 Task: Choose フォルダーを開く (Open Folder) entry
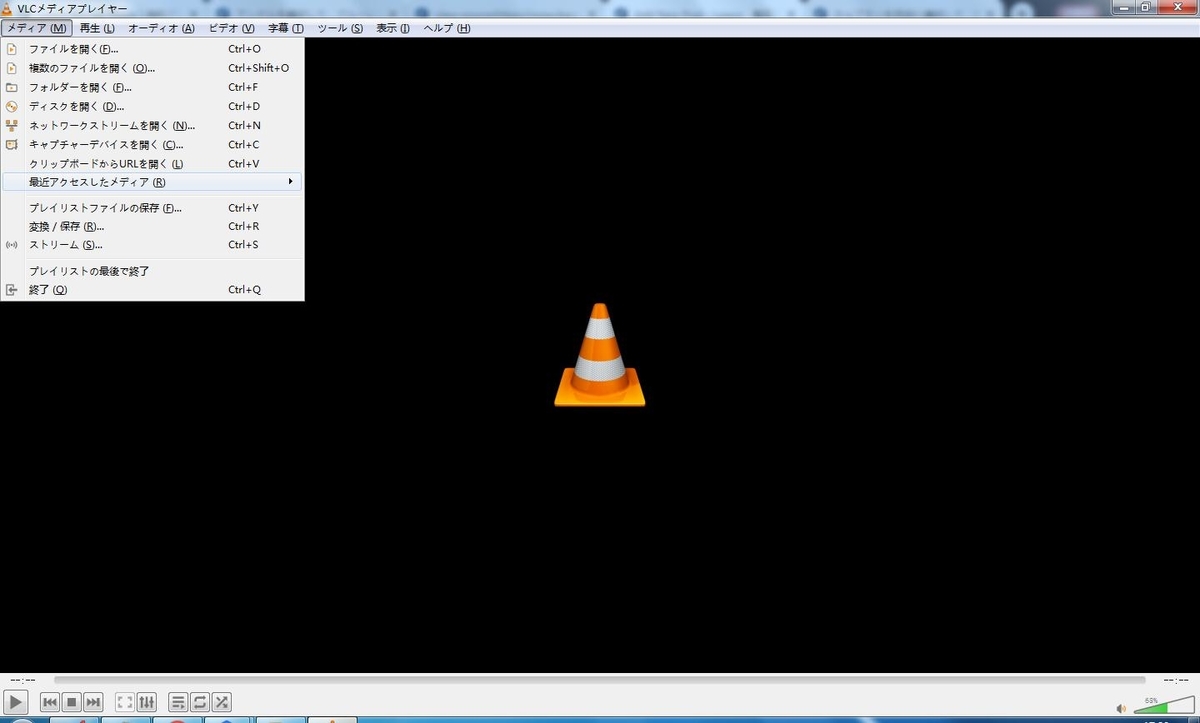tap(152, 87)
